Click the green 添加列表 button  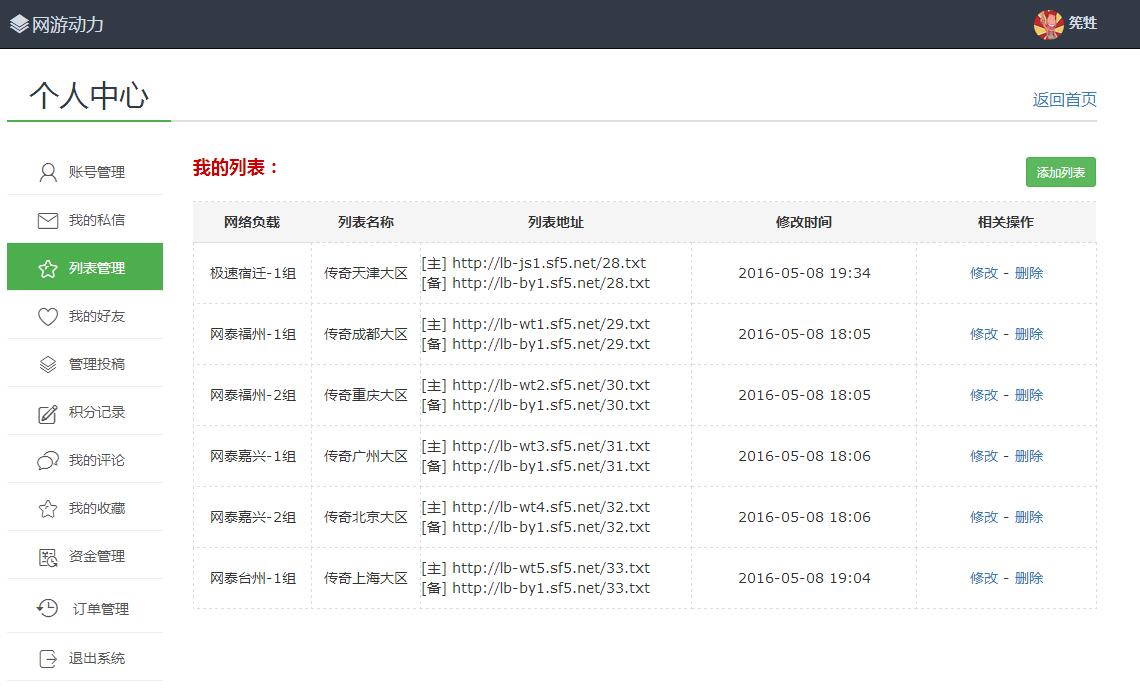pos(1061,172)
